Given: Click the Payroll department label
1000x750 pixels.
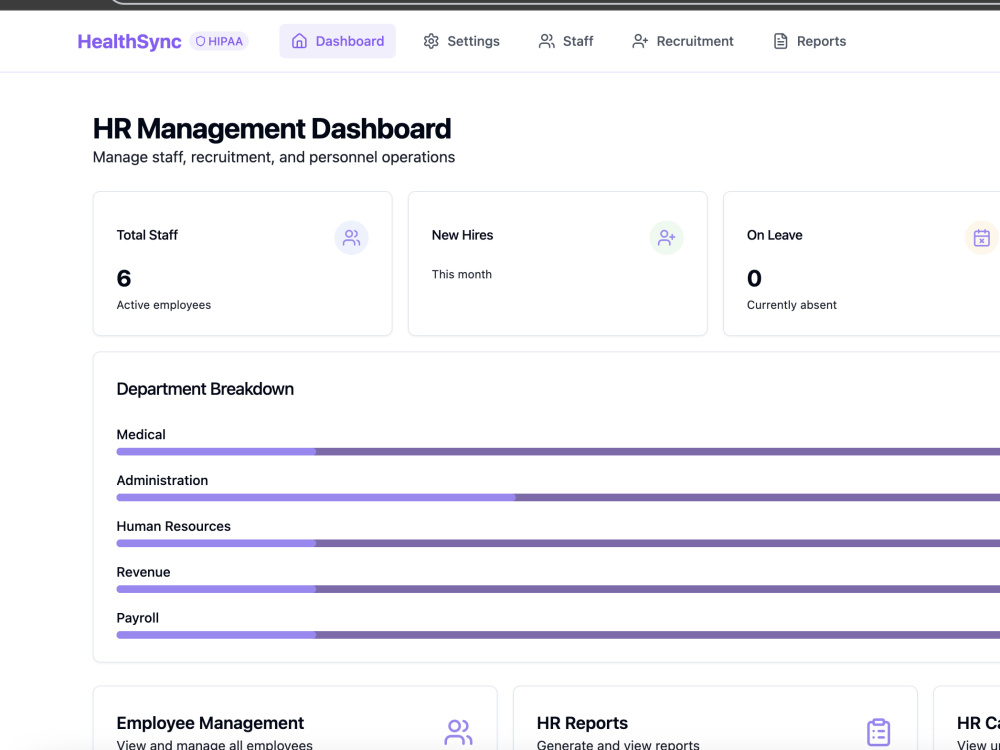Looking at the screenshot, I should click(x=138, y=618).
